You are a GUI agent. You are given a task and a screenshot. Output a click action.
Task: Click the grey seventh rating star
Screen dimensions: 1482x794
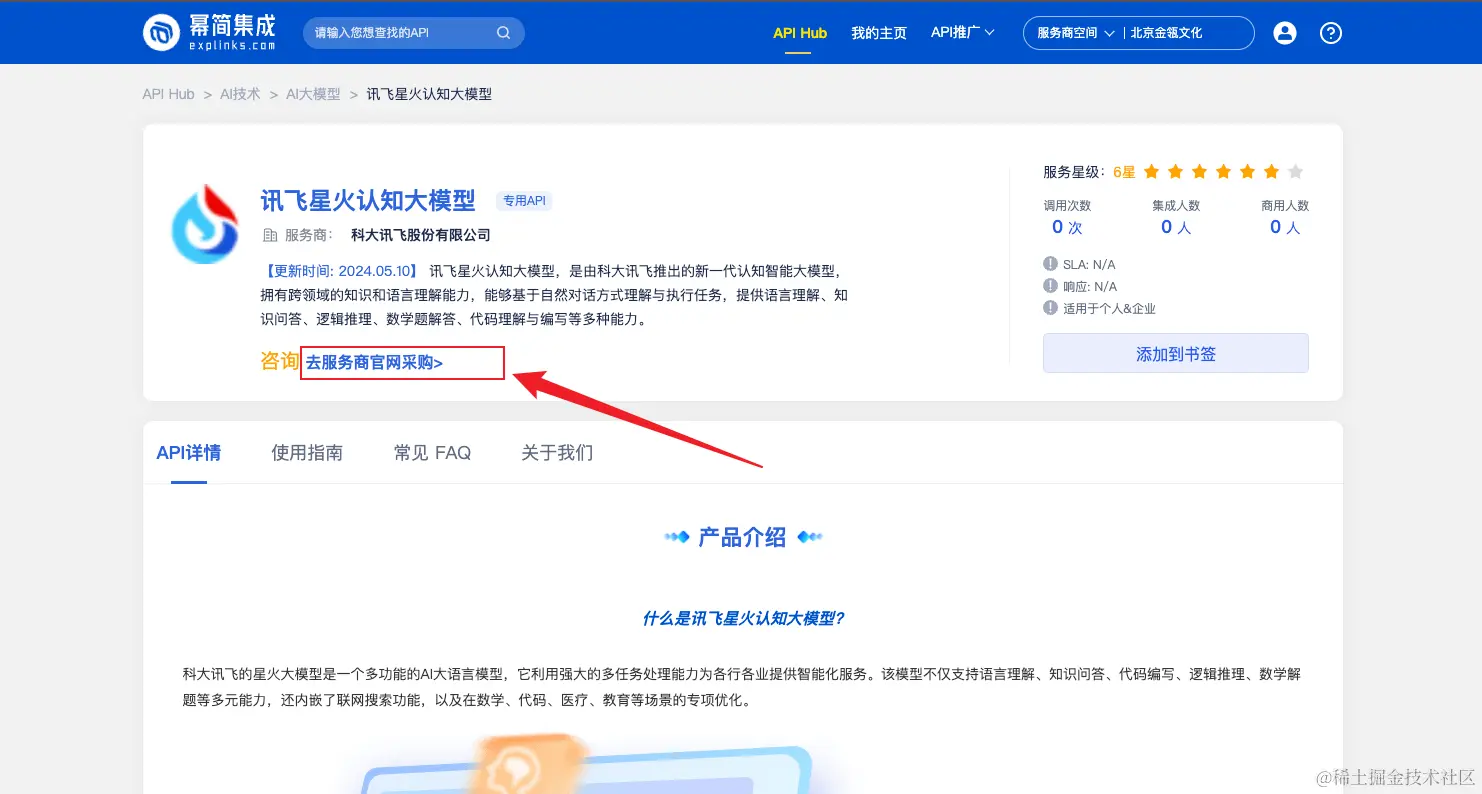coord(1295,172)
